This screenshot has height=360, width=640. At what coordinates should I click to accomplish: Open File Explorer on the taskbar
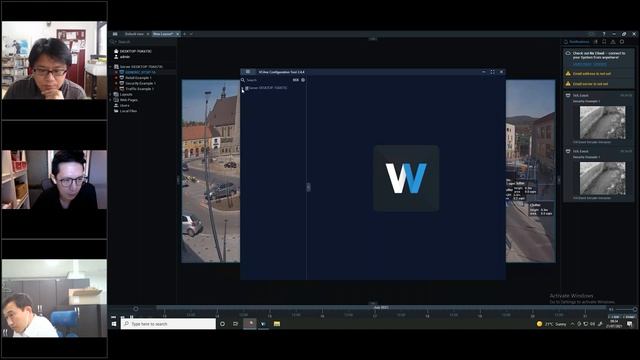click(277, 324)
